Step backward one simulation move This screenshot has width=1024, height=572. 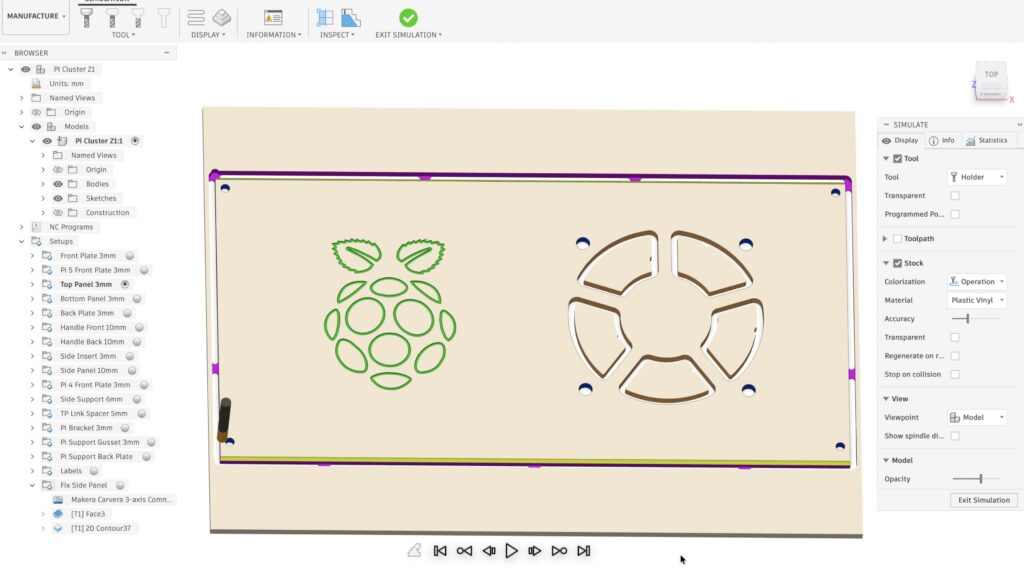(488, 551)
